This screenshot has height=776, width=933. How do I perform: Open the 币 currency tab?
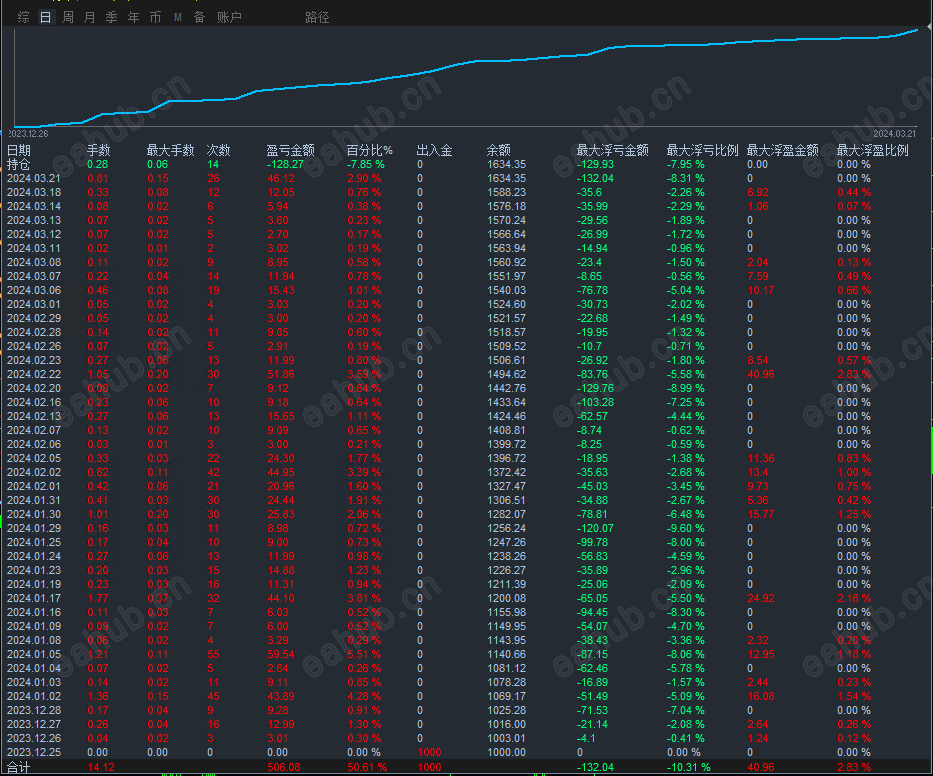155,17
